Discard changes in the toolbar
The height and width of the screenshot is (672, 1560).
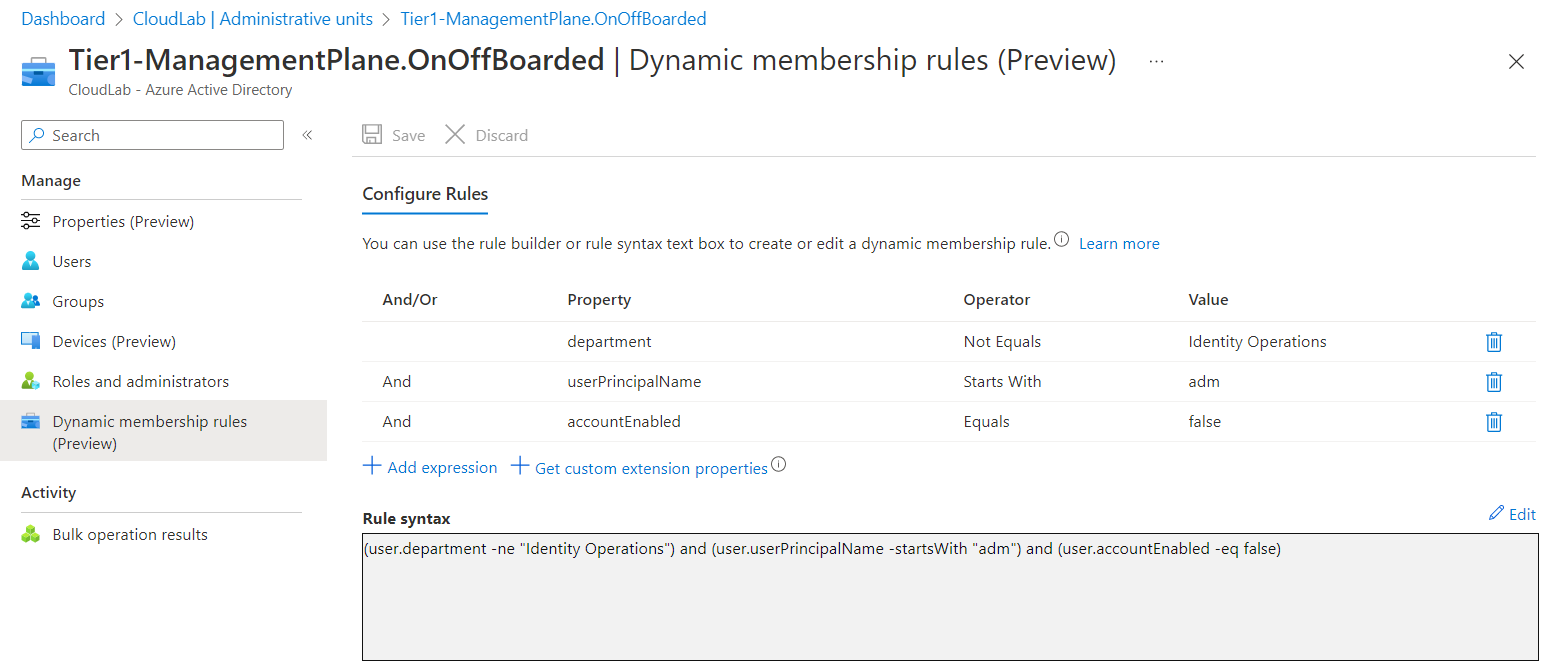pyautogui.click(x=486, y=135)
